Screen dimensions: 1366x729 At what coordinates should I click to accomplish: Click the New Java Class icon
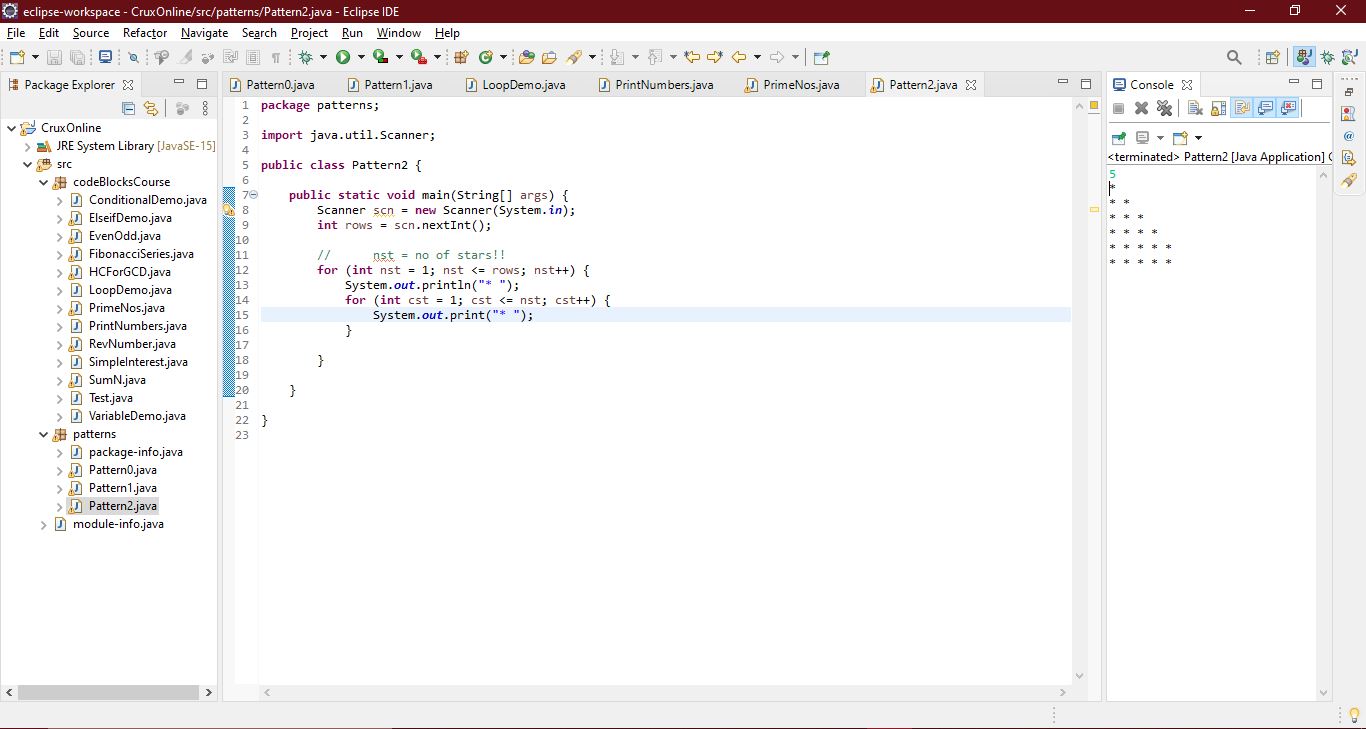[486, 57]
